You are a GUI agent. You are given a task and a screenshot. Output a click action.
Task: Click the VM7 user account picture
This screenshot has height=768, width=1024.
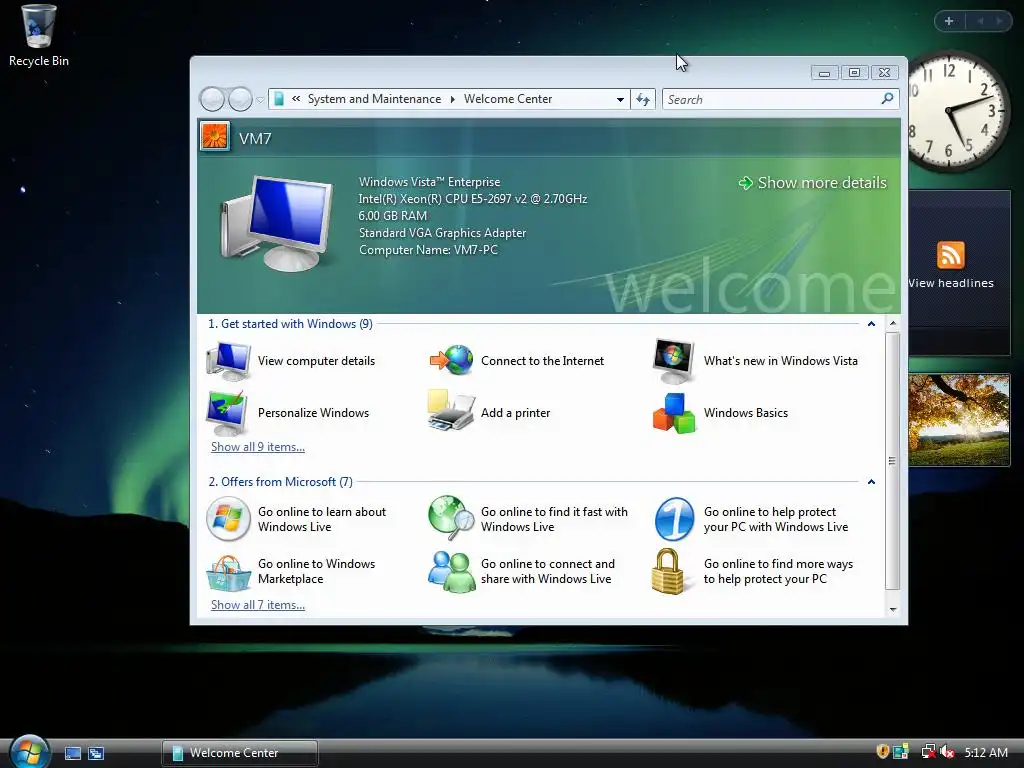(x=215, y=136)
